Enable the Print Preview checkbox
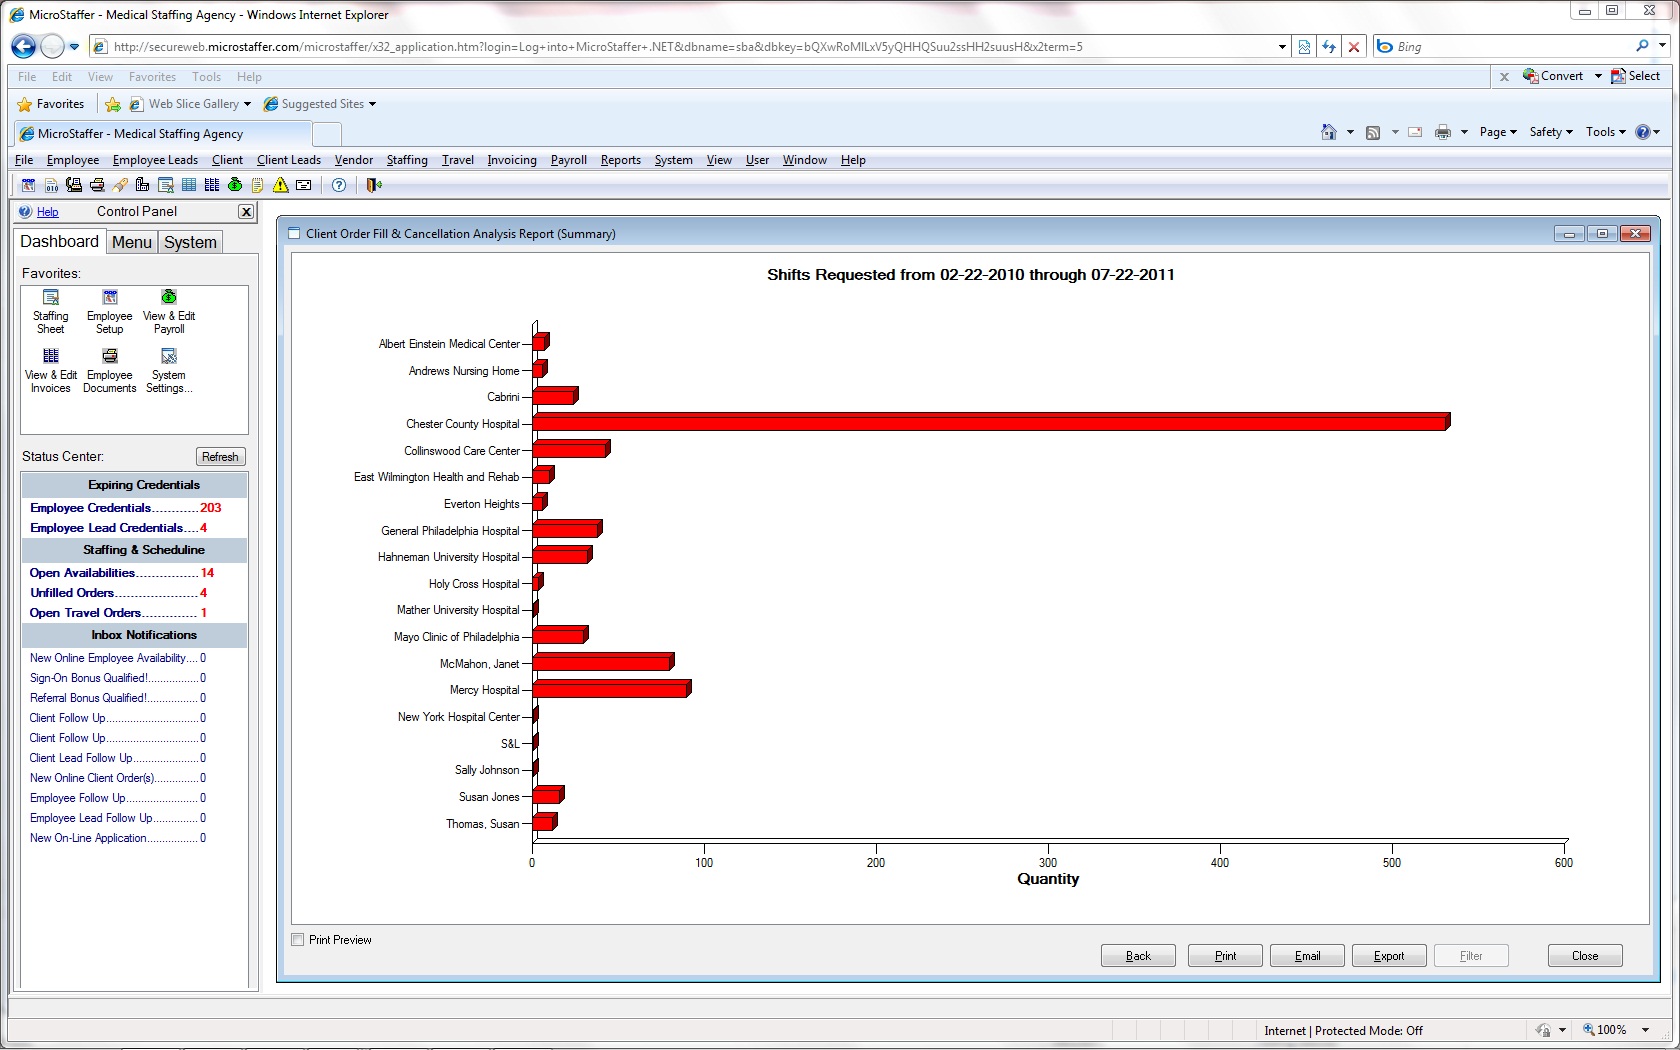Image resolution: width=1680 pixels, height=1050 pixels. tap(298, 940)
